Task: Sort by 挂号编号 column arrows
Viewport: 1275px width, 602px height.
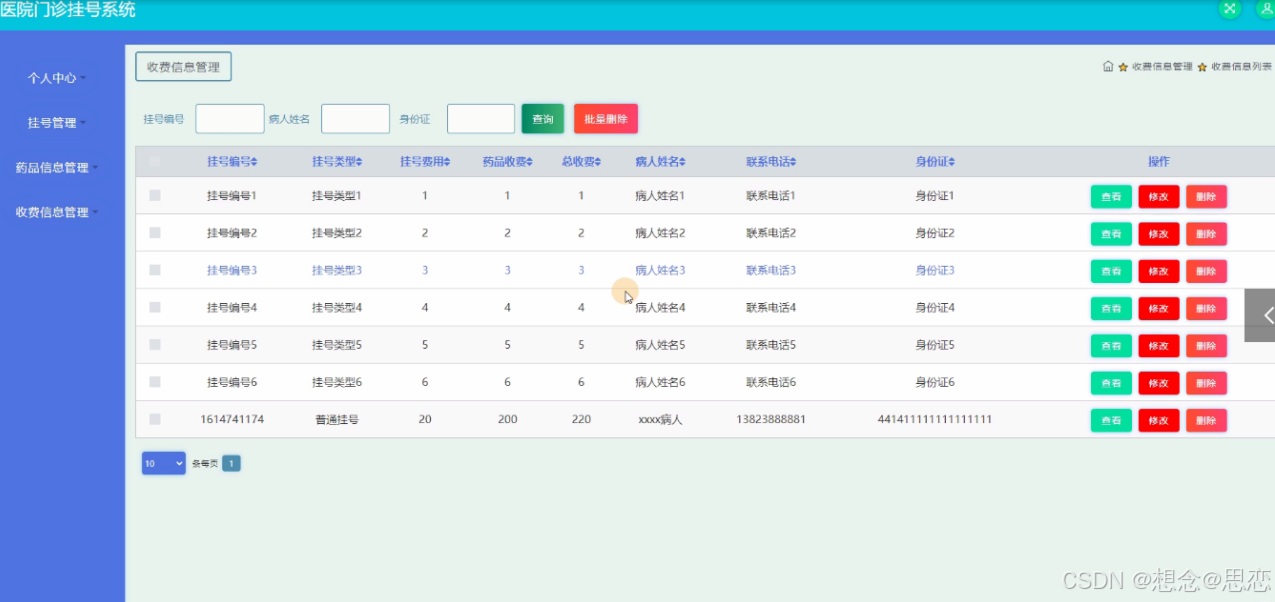Action: click(x=254, y=162)
